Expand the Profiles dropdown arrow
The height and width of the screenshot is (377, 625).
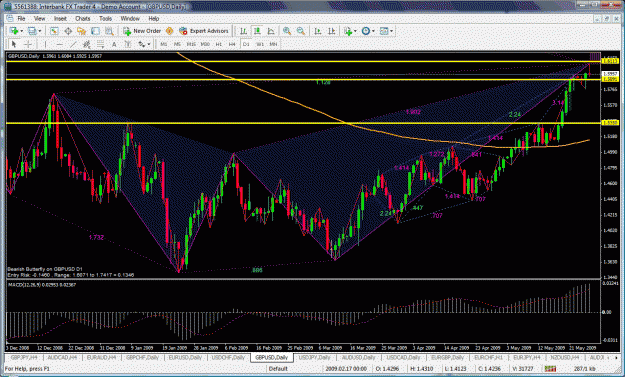coord(39,31)
